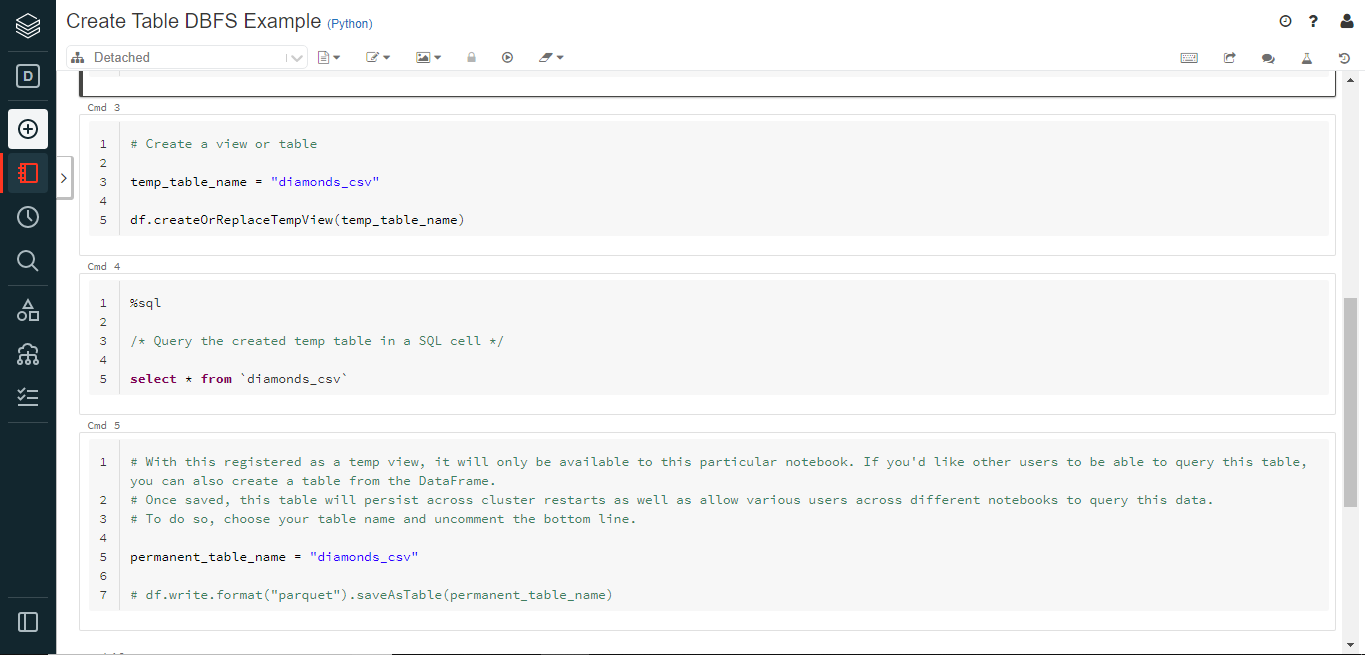Open the Clear eraser menu
The width and height of the screenshot is (1365, 655).
(x=551, y=58)
